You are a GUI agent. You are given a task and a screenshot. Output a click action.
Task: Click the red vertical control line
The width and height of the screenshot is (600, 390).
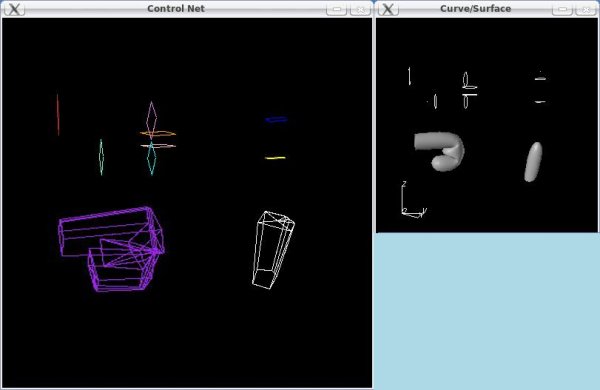58,115
